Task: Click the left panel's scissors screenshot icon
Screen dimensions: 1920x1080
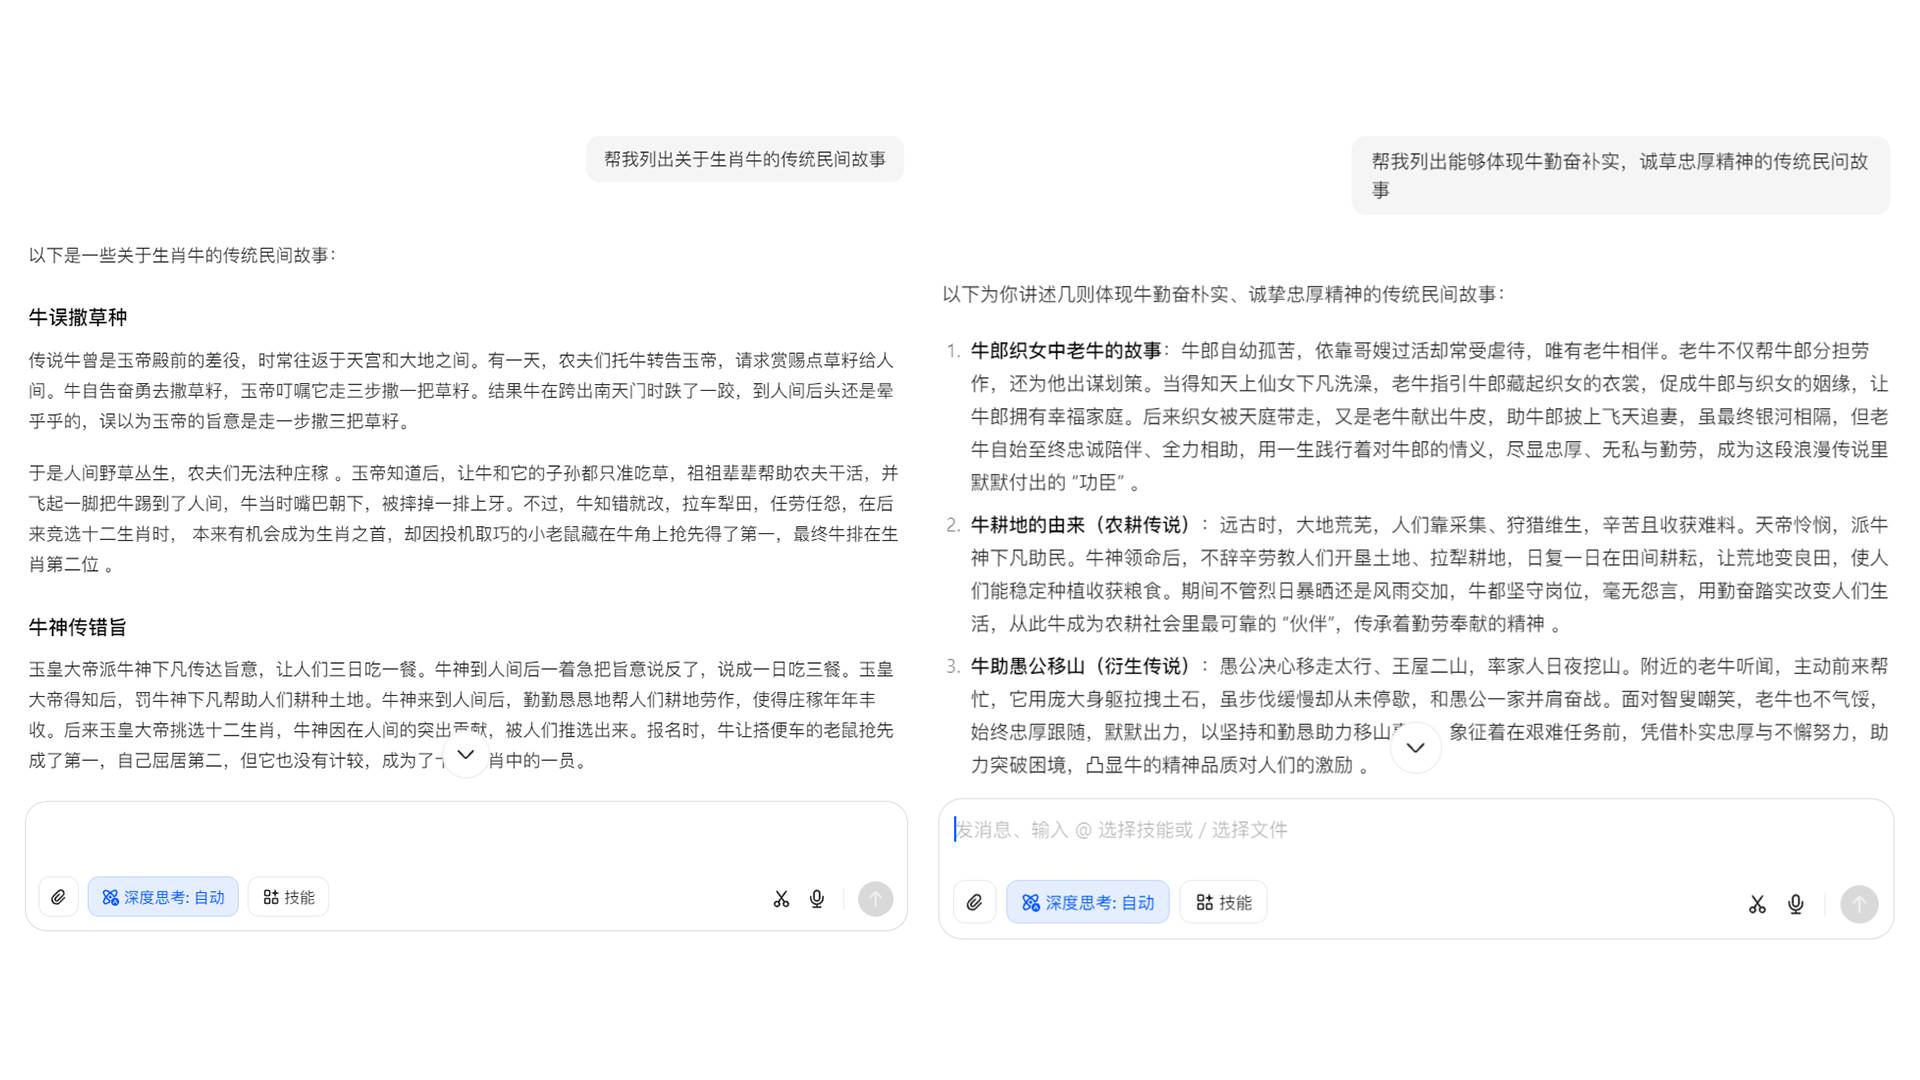Action: point(781,899)
